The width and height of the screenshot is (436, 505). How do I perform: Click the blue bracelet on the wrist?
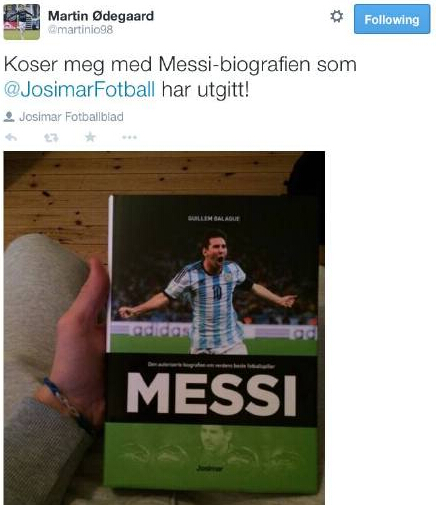[x=65, y=405]
